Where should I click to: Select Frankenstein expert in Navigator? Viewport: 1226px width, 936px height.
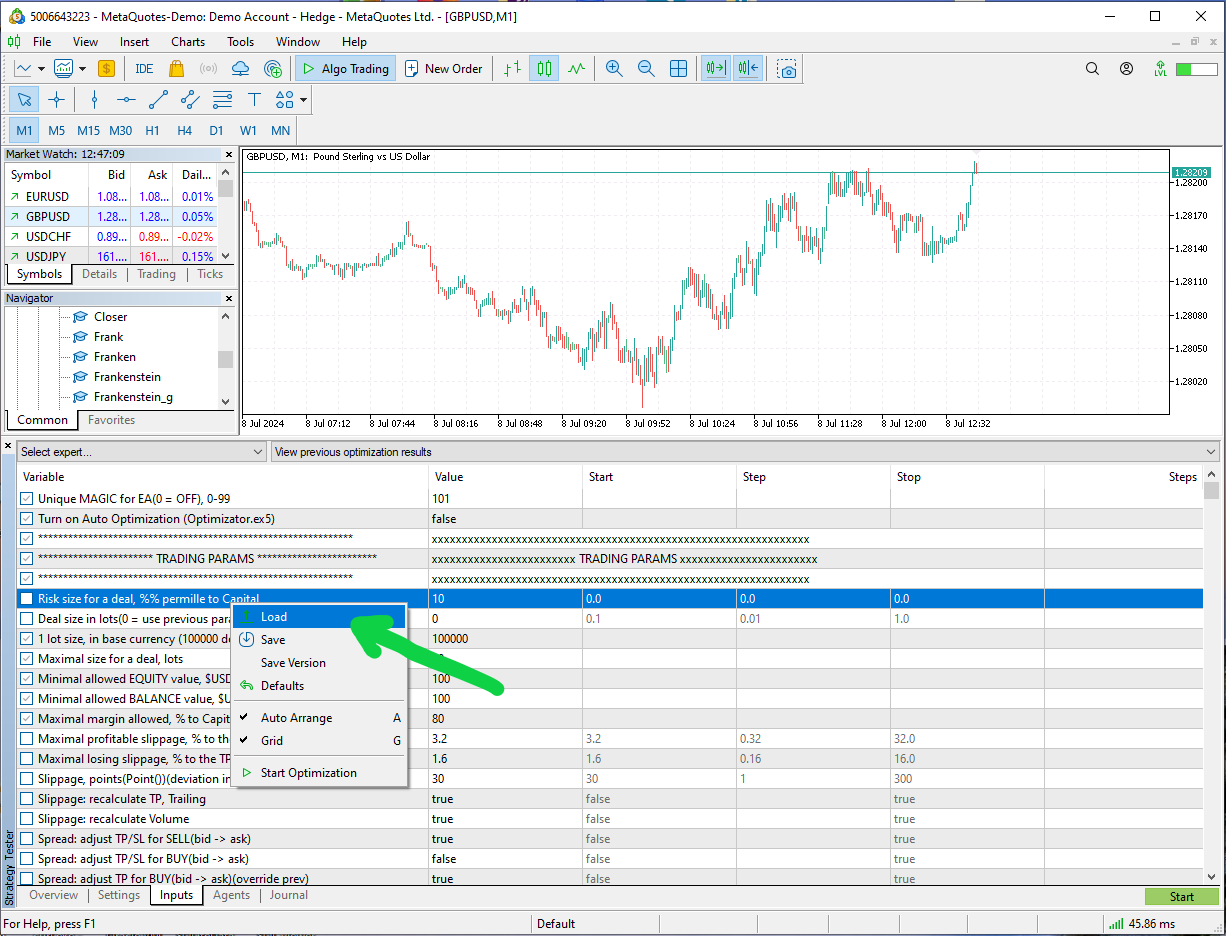point(127,377)
